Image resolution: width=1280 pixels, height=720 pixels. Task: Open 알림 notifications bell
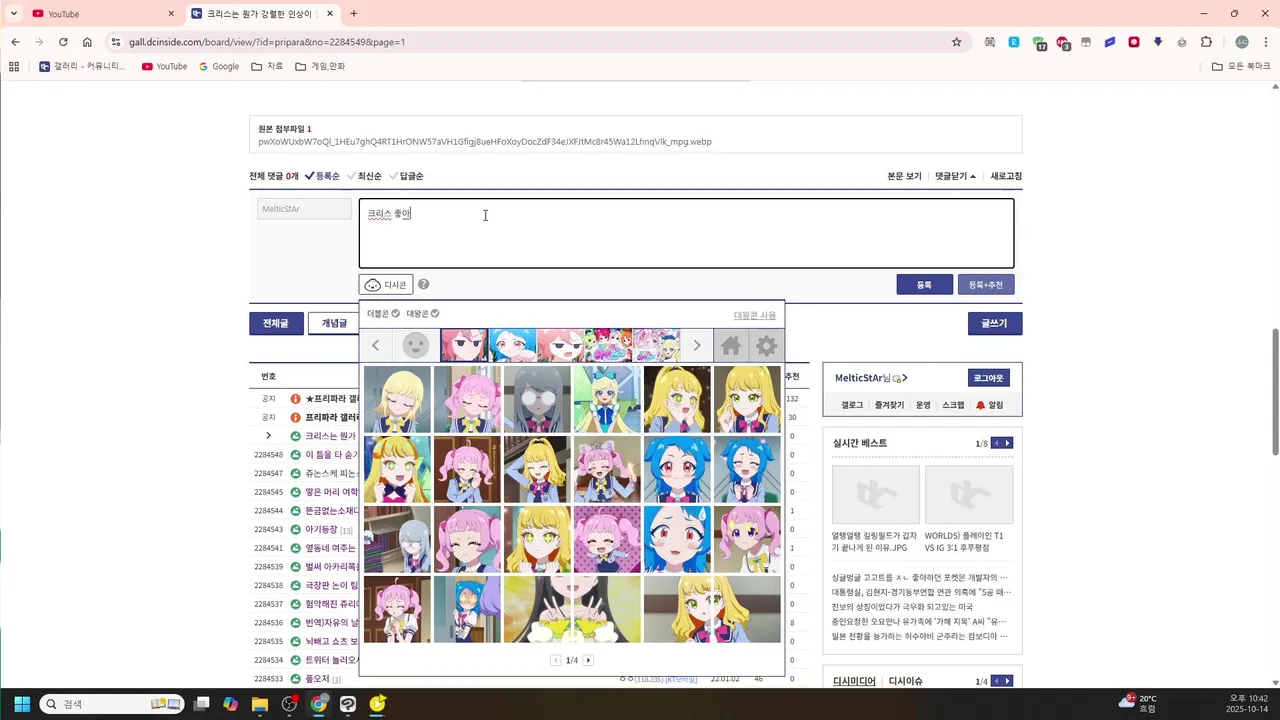click(x=990, y=405)
